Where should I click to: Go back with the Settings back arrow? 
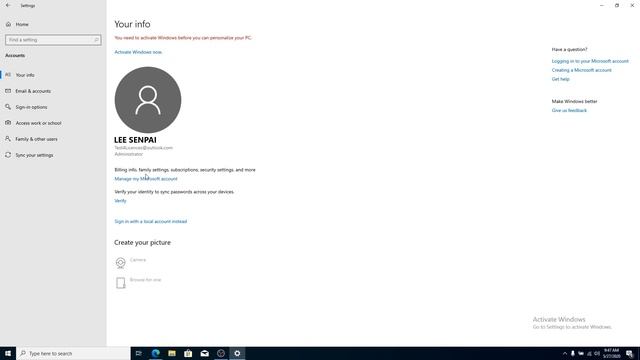[8, 5]
